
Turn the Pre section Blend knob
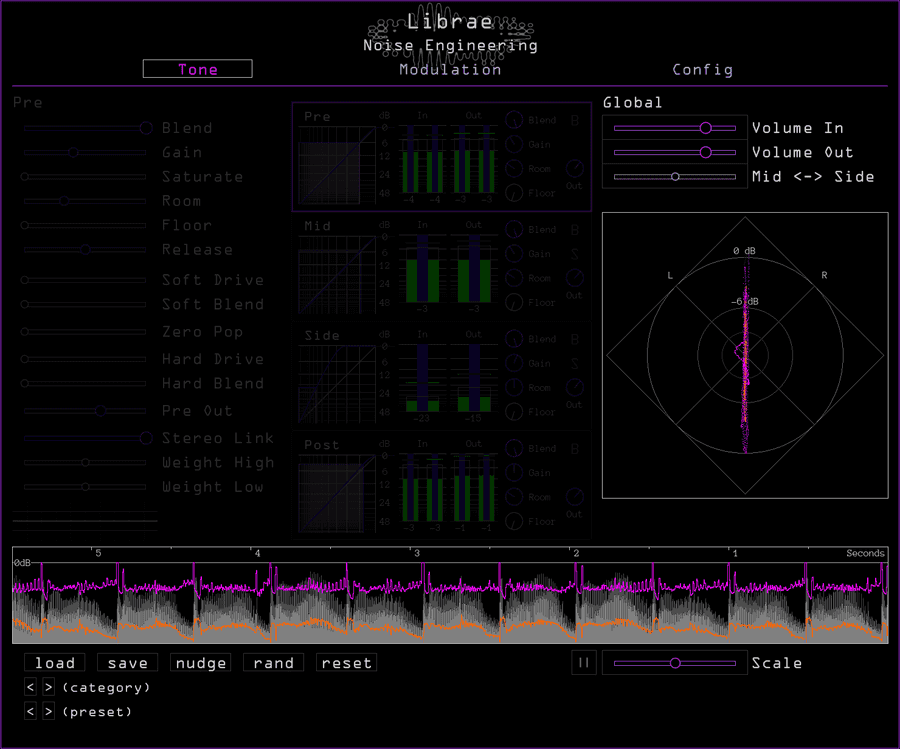514,120
